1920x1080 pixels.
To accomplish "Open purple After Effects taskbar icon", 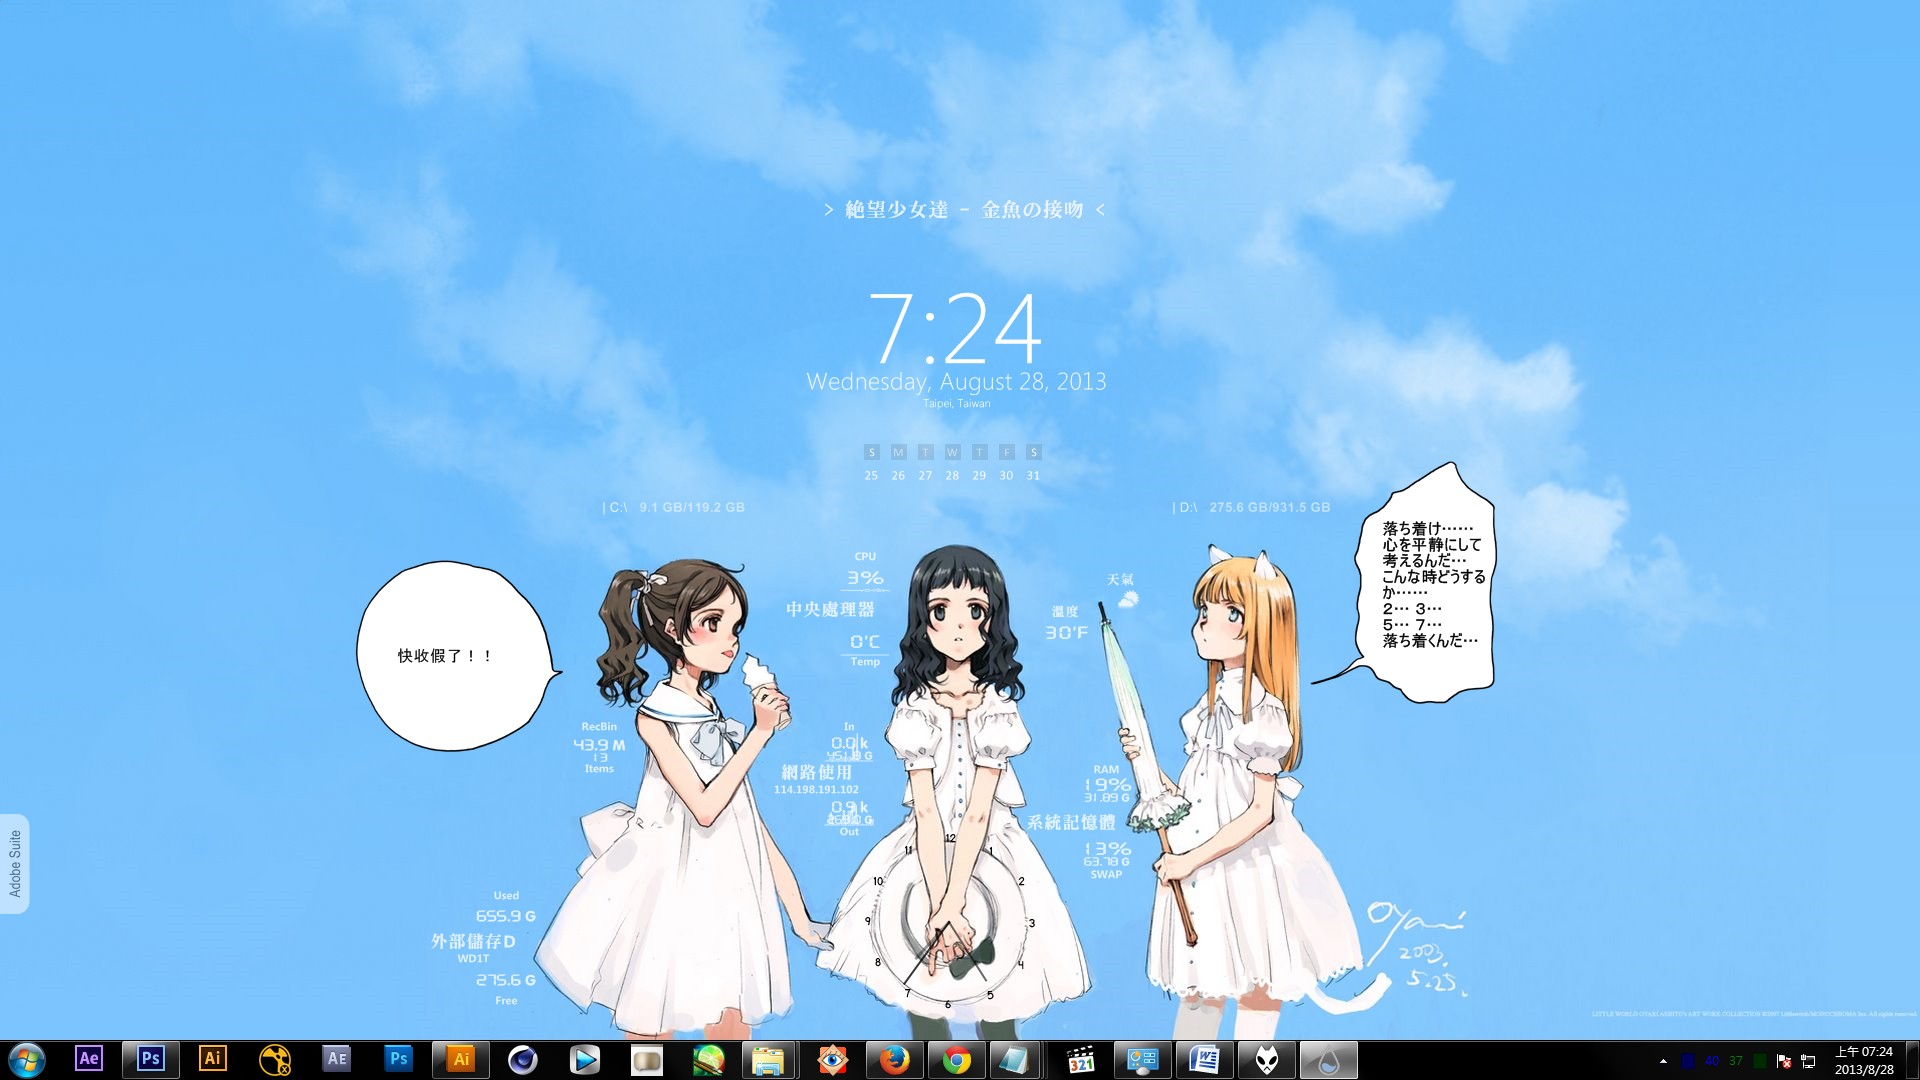I will coord(89,1058).
